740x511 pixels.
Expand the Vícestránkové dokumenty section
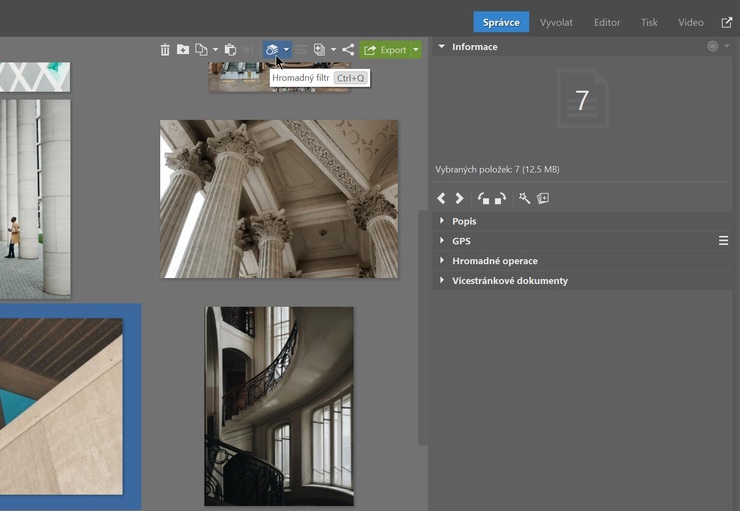click(582, 281)
